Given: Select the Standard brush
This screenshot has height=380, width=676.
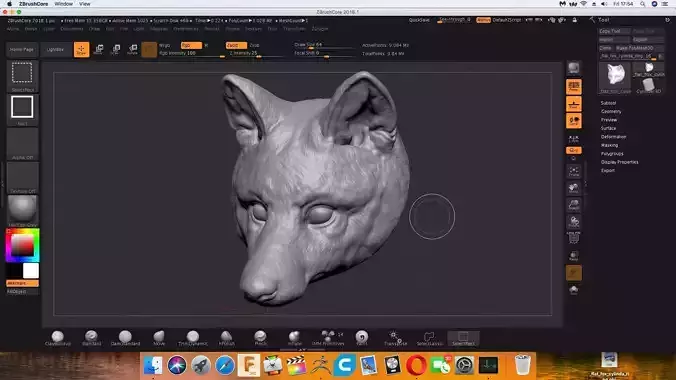Looking at the screenshot, I should click(91, 338).
